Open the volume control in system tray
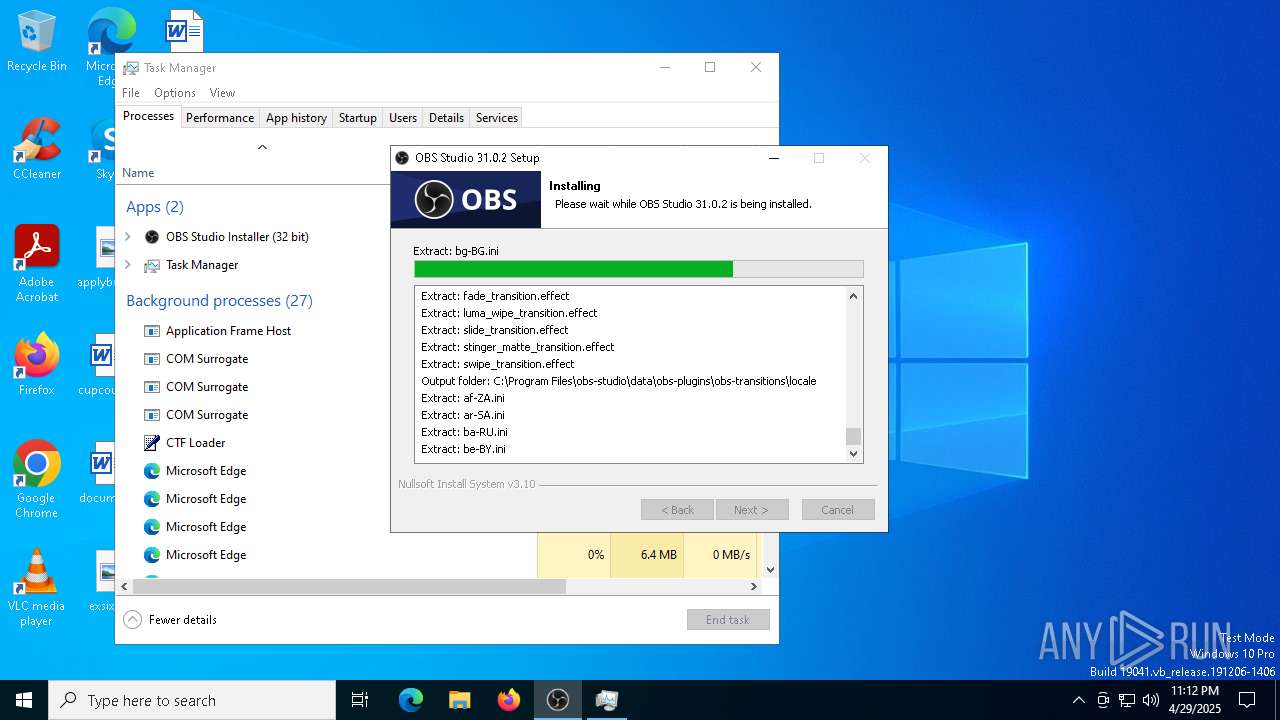The height and width of the screenshot is (720, 1280). pos(1151,700)
